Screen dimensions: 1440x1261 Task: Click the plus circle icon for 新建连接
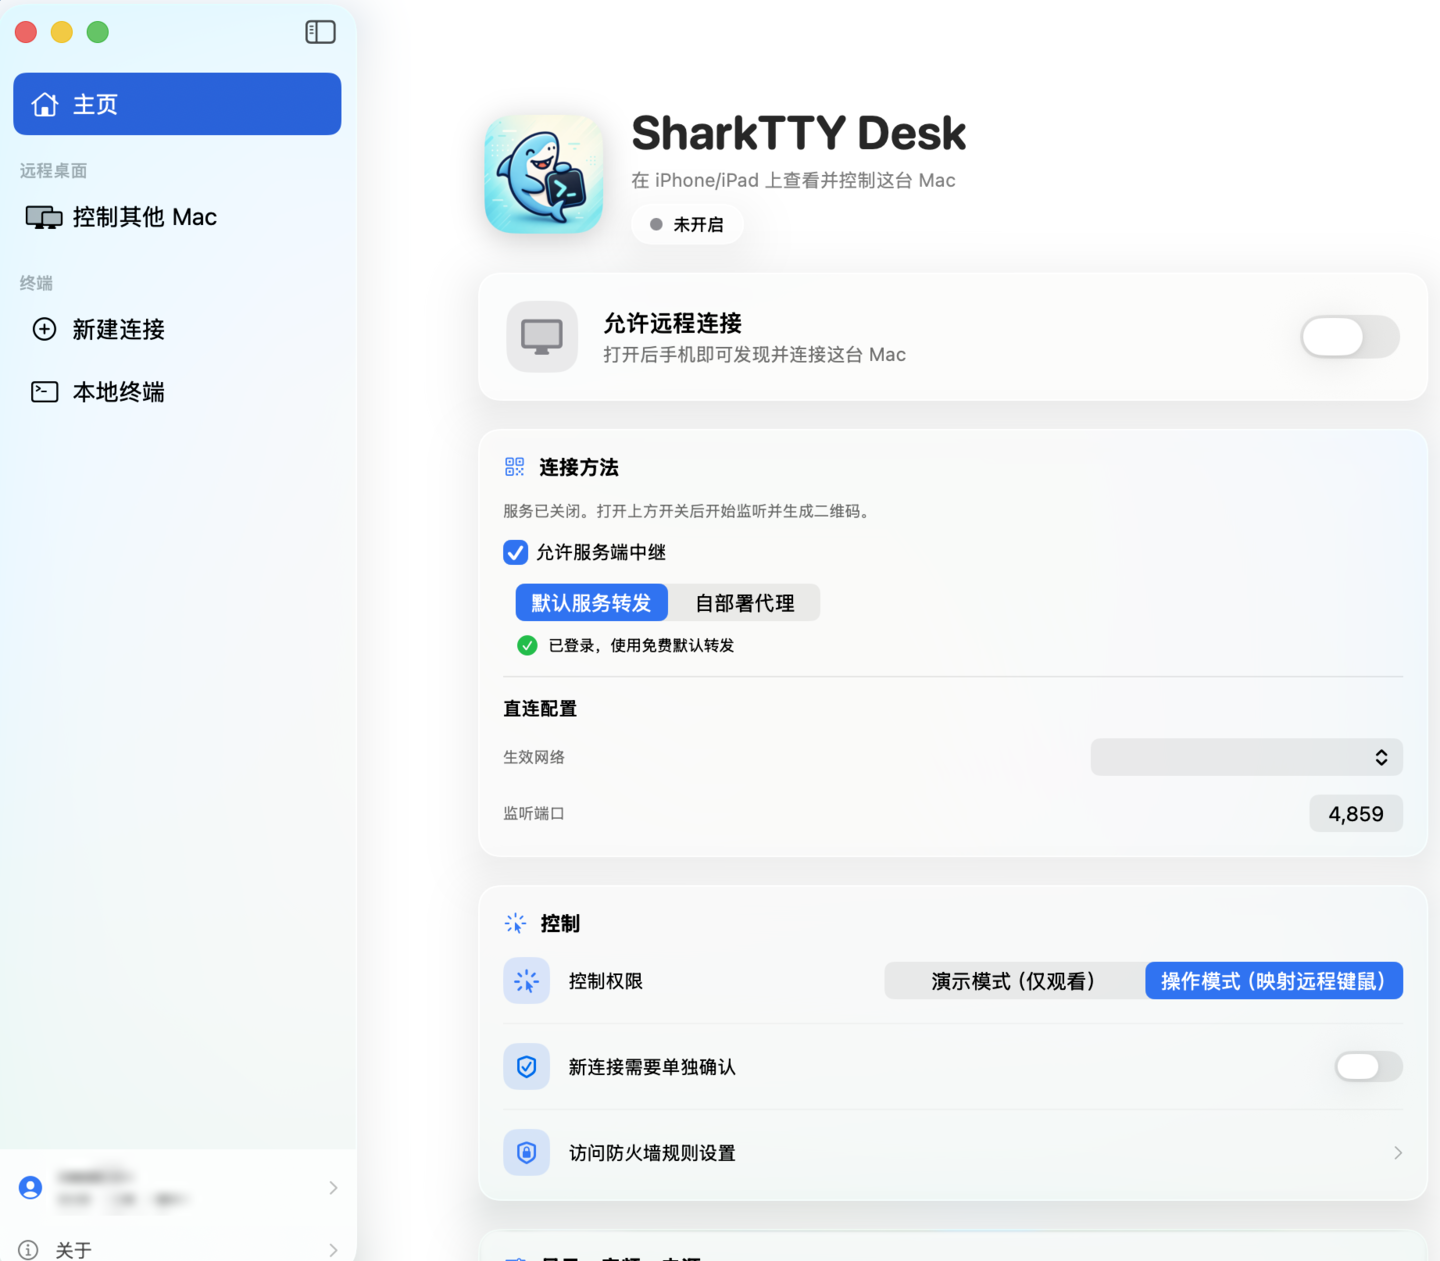point(44,329)
